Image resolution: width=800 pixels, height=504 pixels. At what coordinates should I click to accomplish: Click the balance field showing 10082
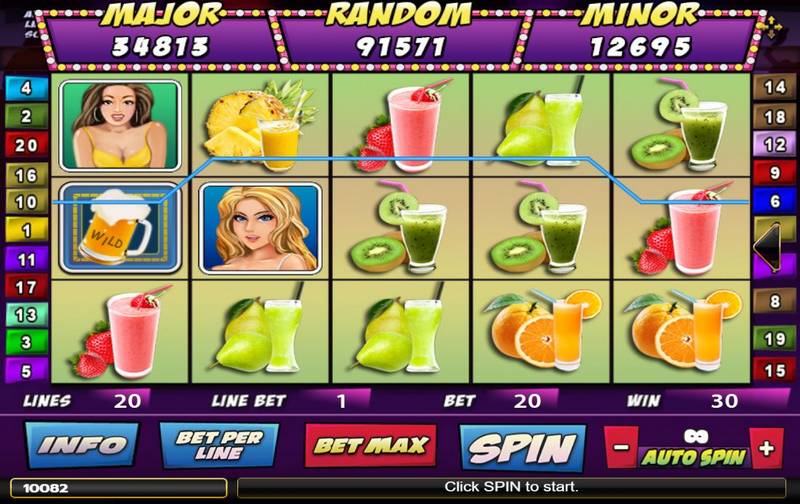pyautogui.click(x=118, y=488)
